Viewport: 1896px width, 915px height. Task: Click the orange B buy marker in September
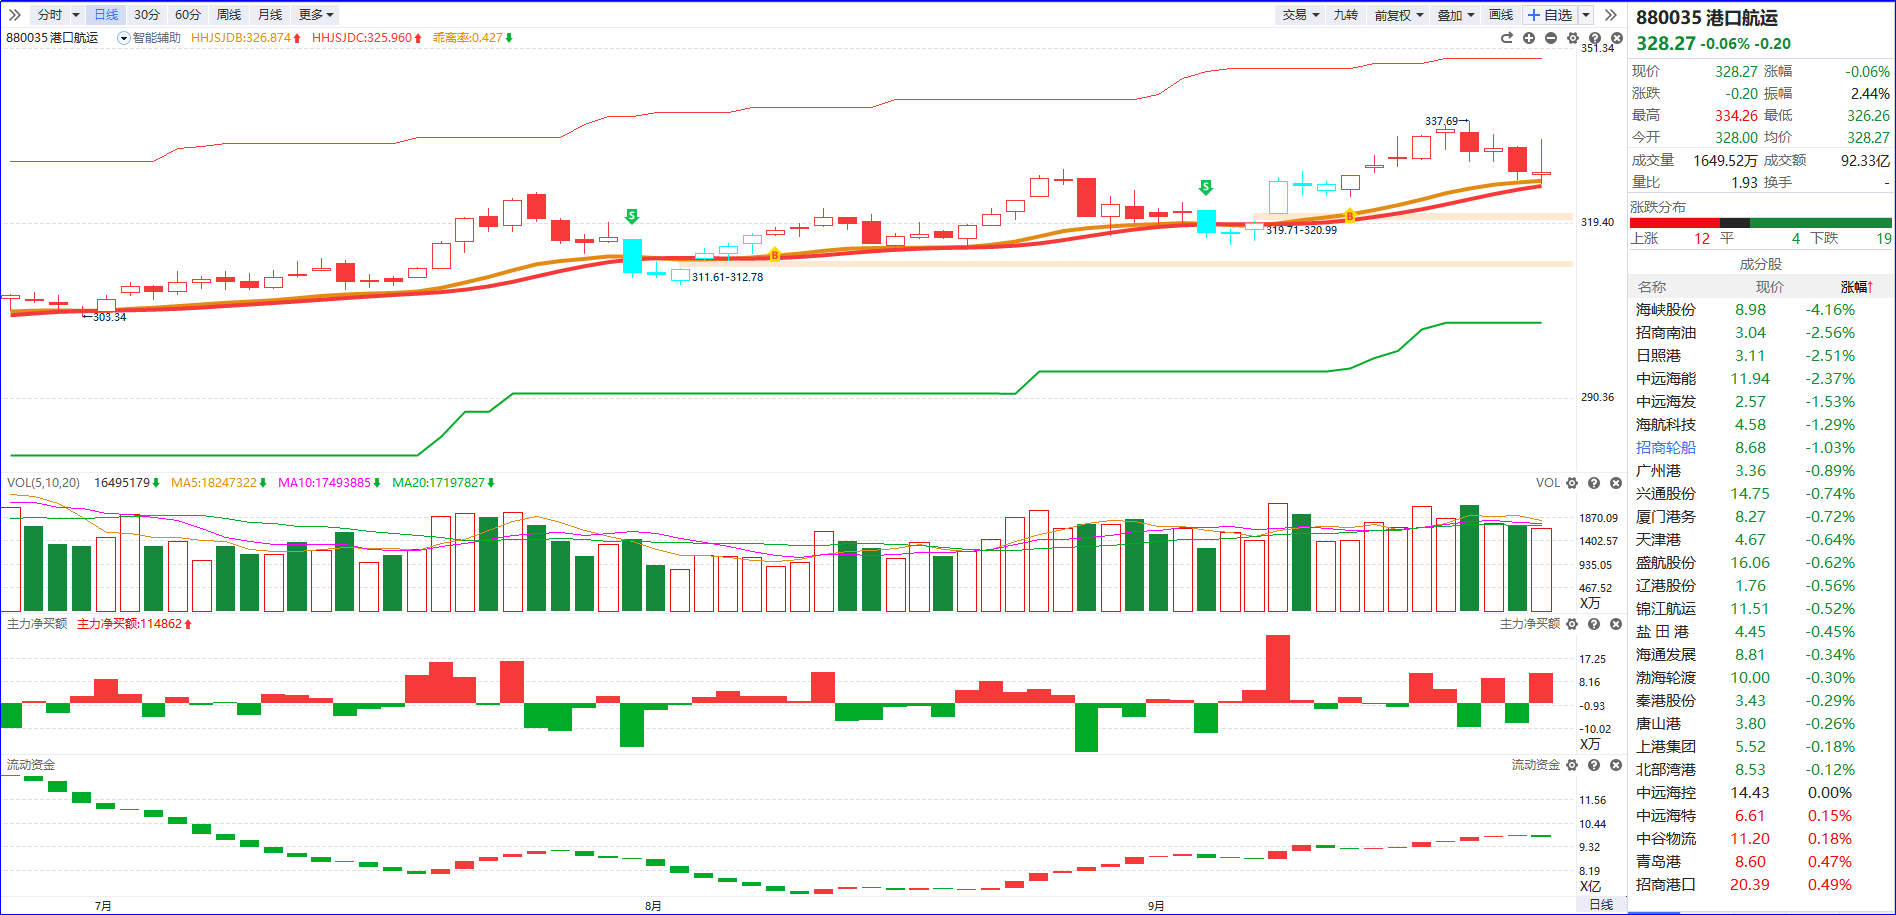(x=1350, y=216)
